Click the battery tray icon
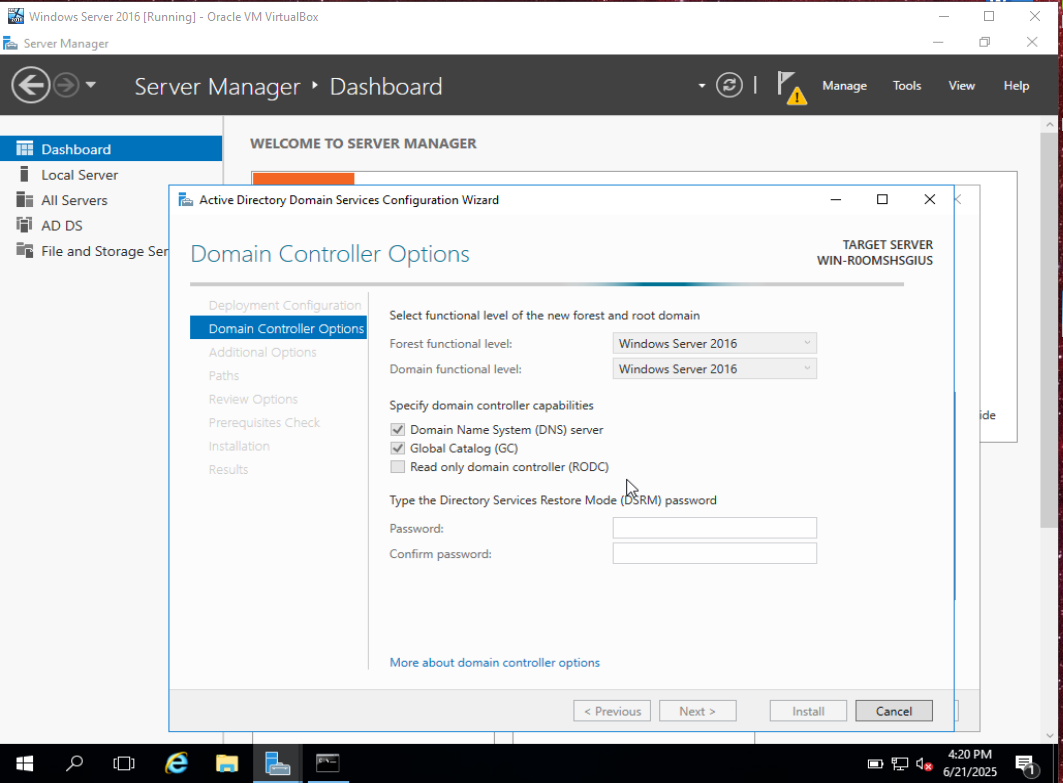The image size is (1063, 783). 875,764
